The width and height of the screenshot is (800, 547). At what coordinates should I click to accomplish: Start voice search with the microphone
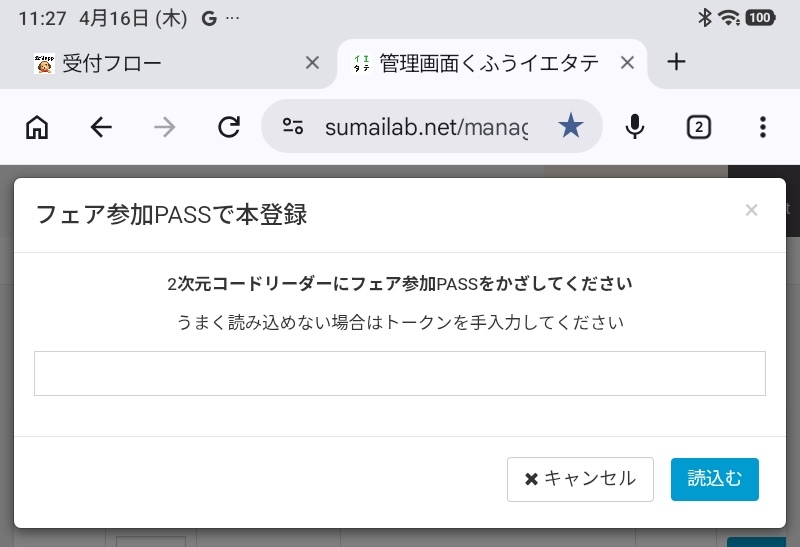[634, 127]
